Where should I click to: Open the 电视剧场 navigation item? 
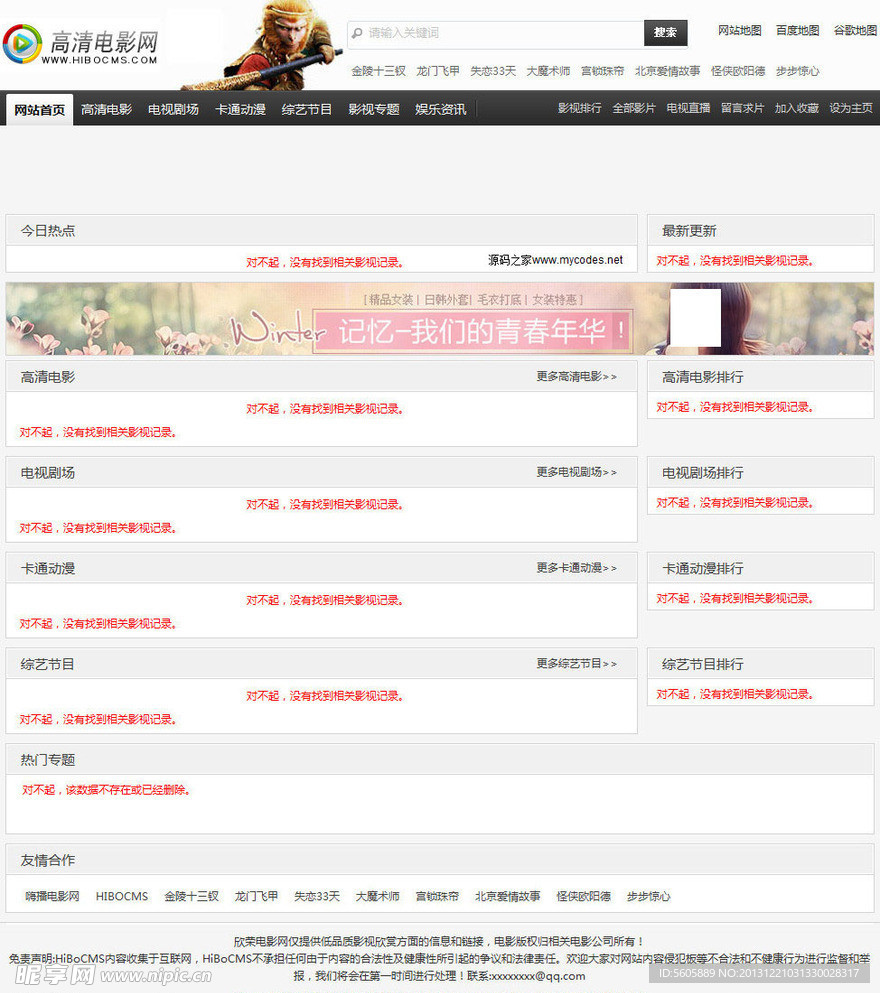tap(173, 109)
